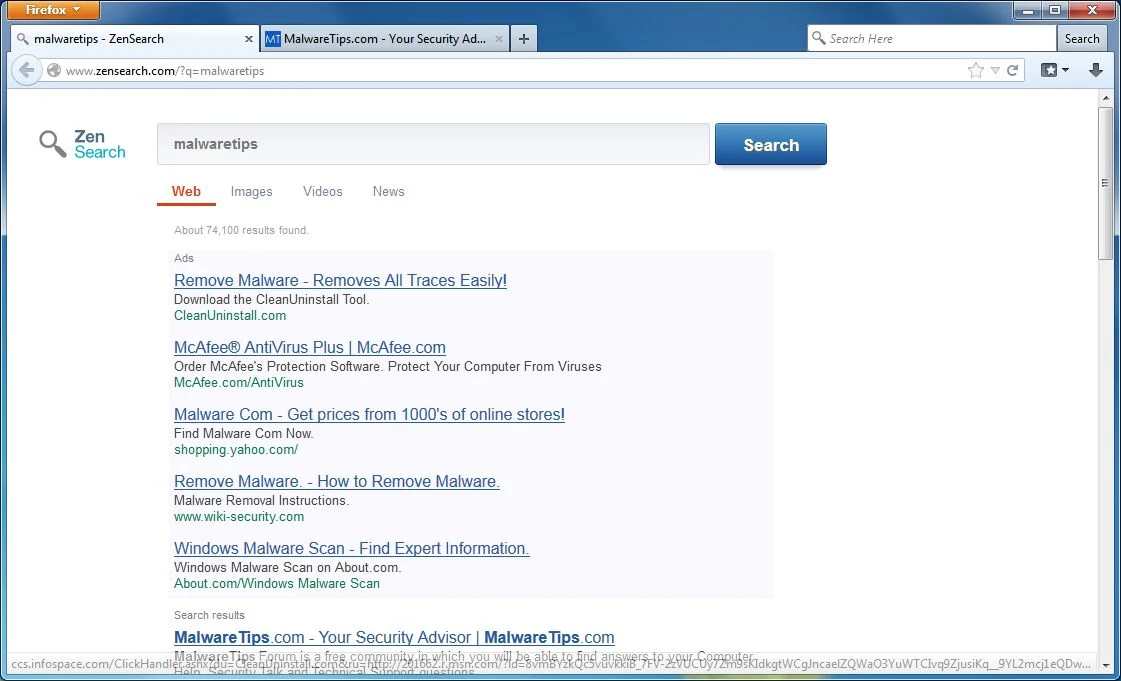Click the Download the CleanUninstall Tool description
The image size is (1121, 681).
[x=272, y=299]
